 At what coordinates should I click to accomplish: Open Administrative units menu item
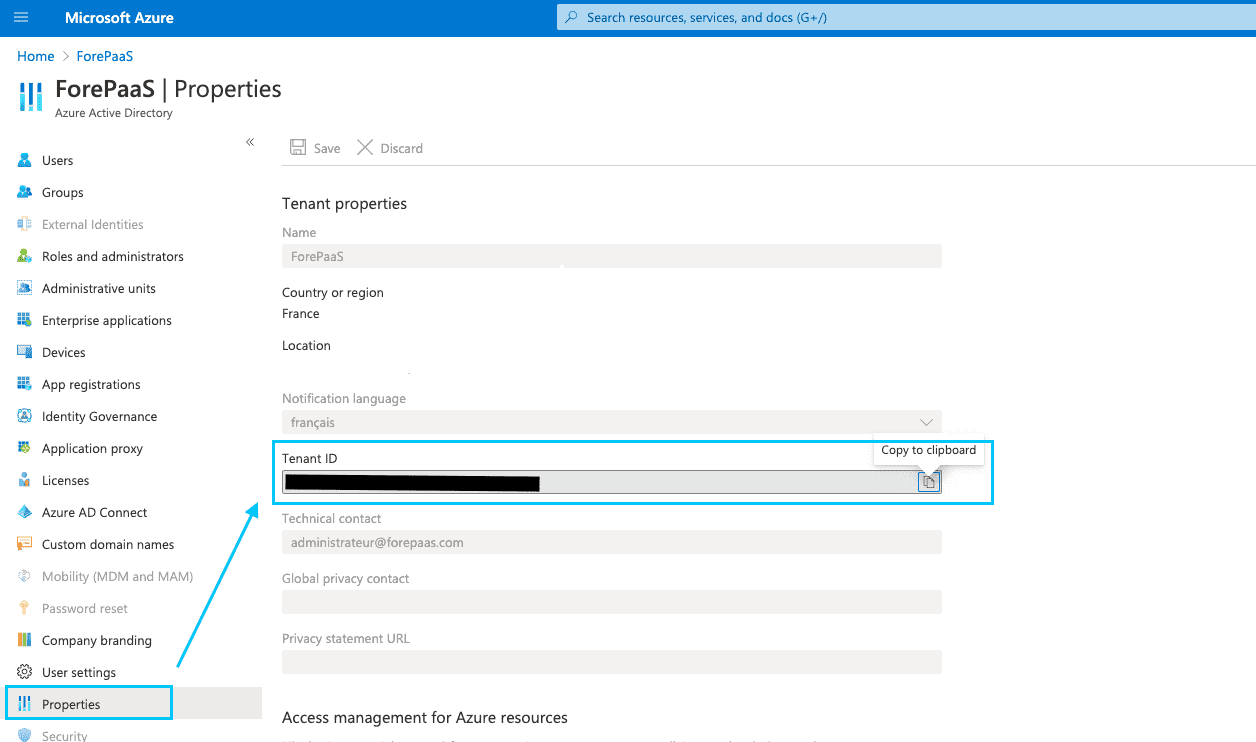[99, 288]
